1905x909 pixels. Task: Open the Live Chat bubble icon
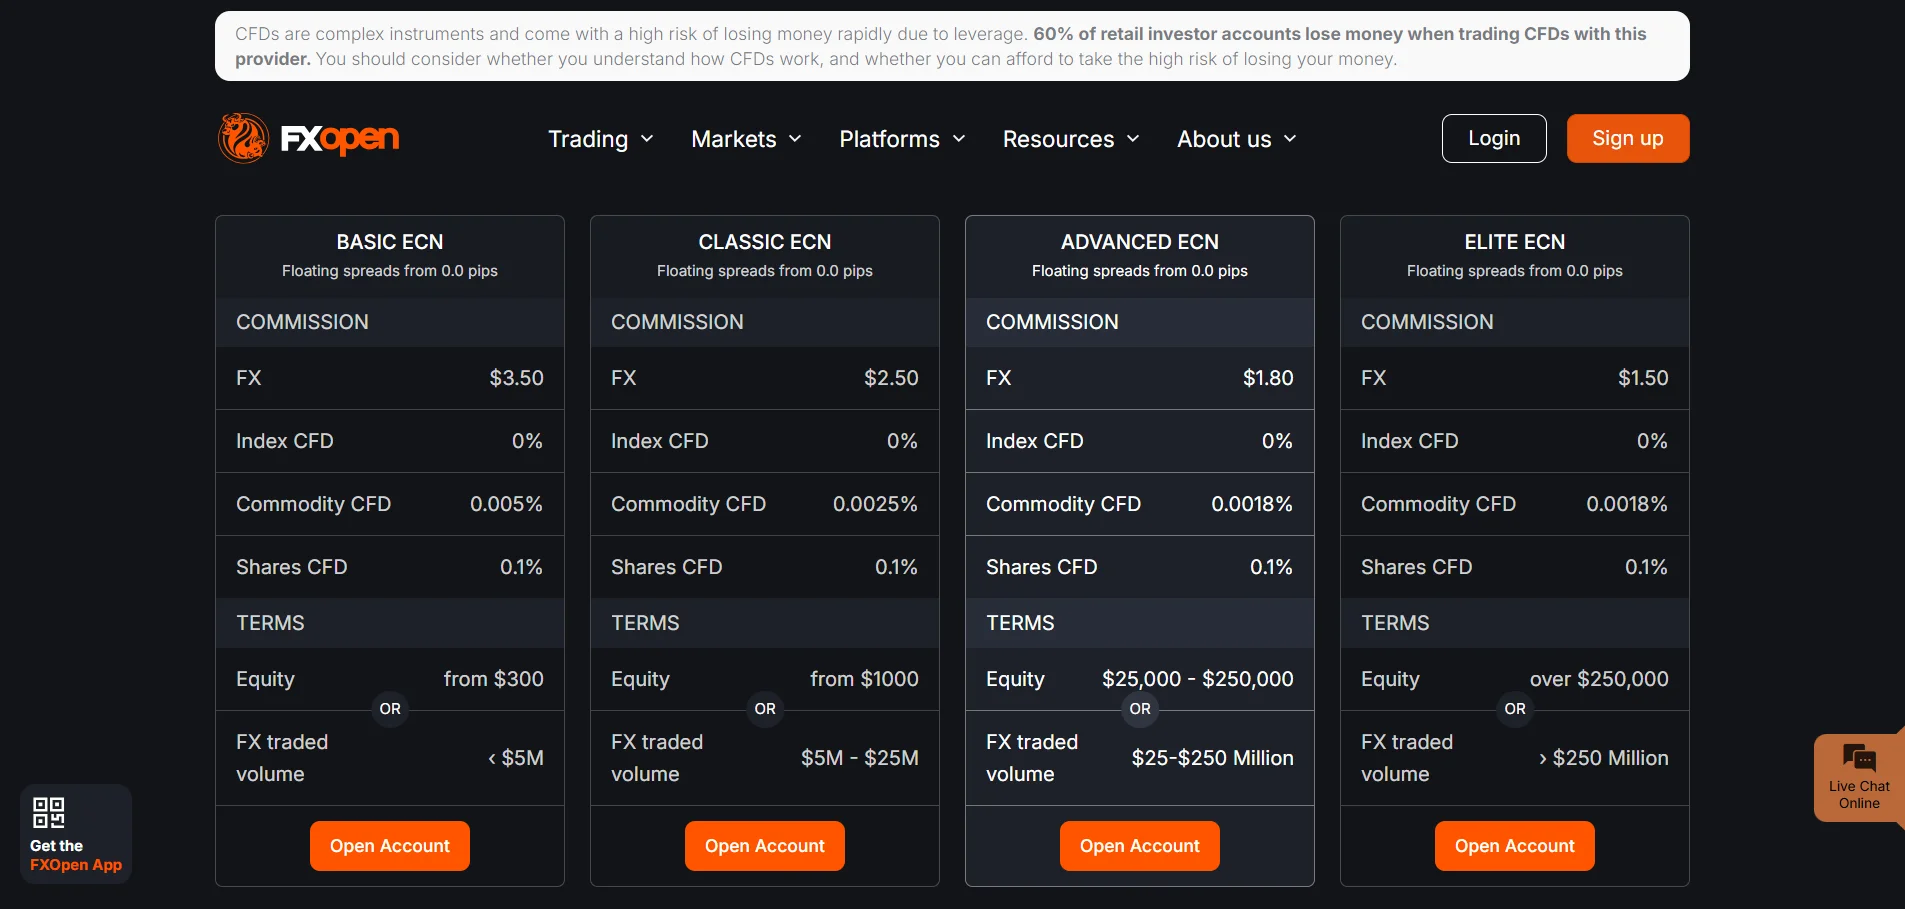[1859, 758]
